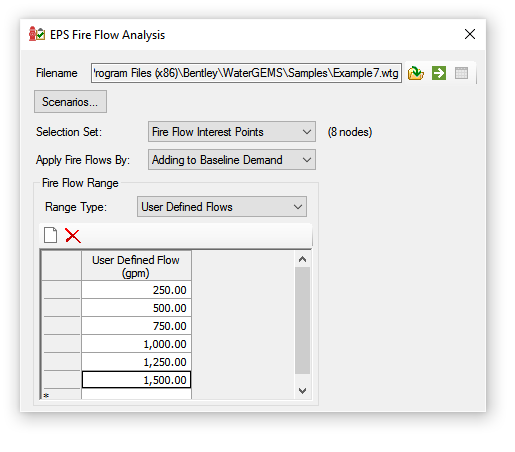
Task: Click the red X delete row icon
Action: (x=73, y=235)
